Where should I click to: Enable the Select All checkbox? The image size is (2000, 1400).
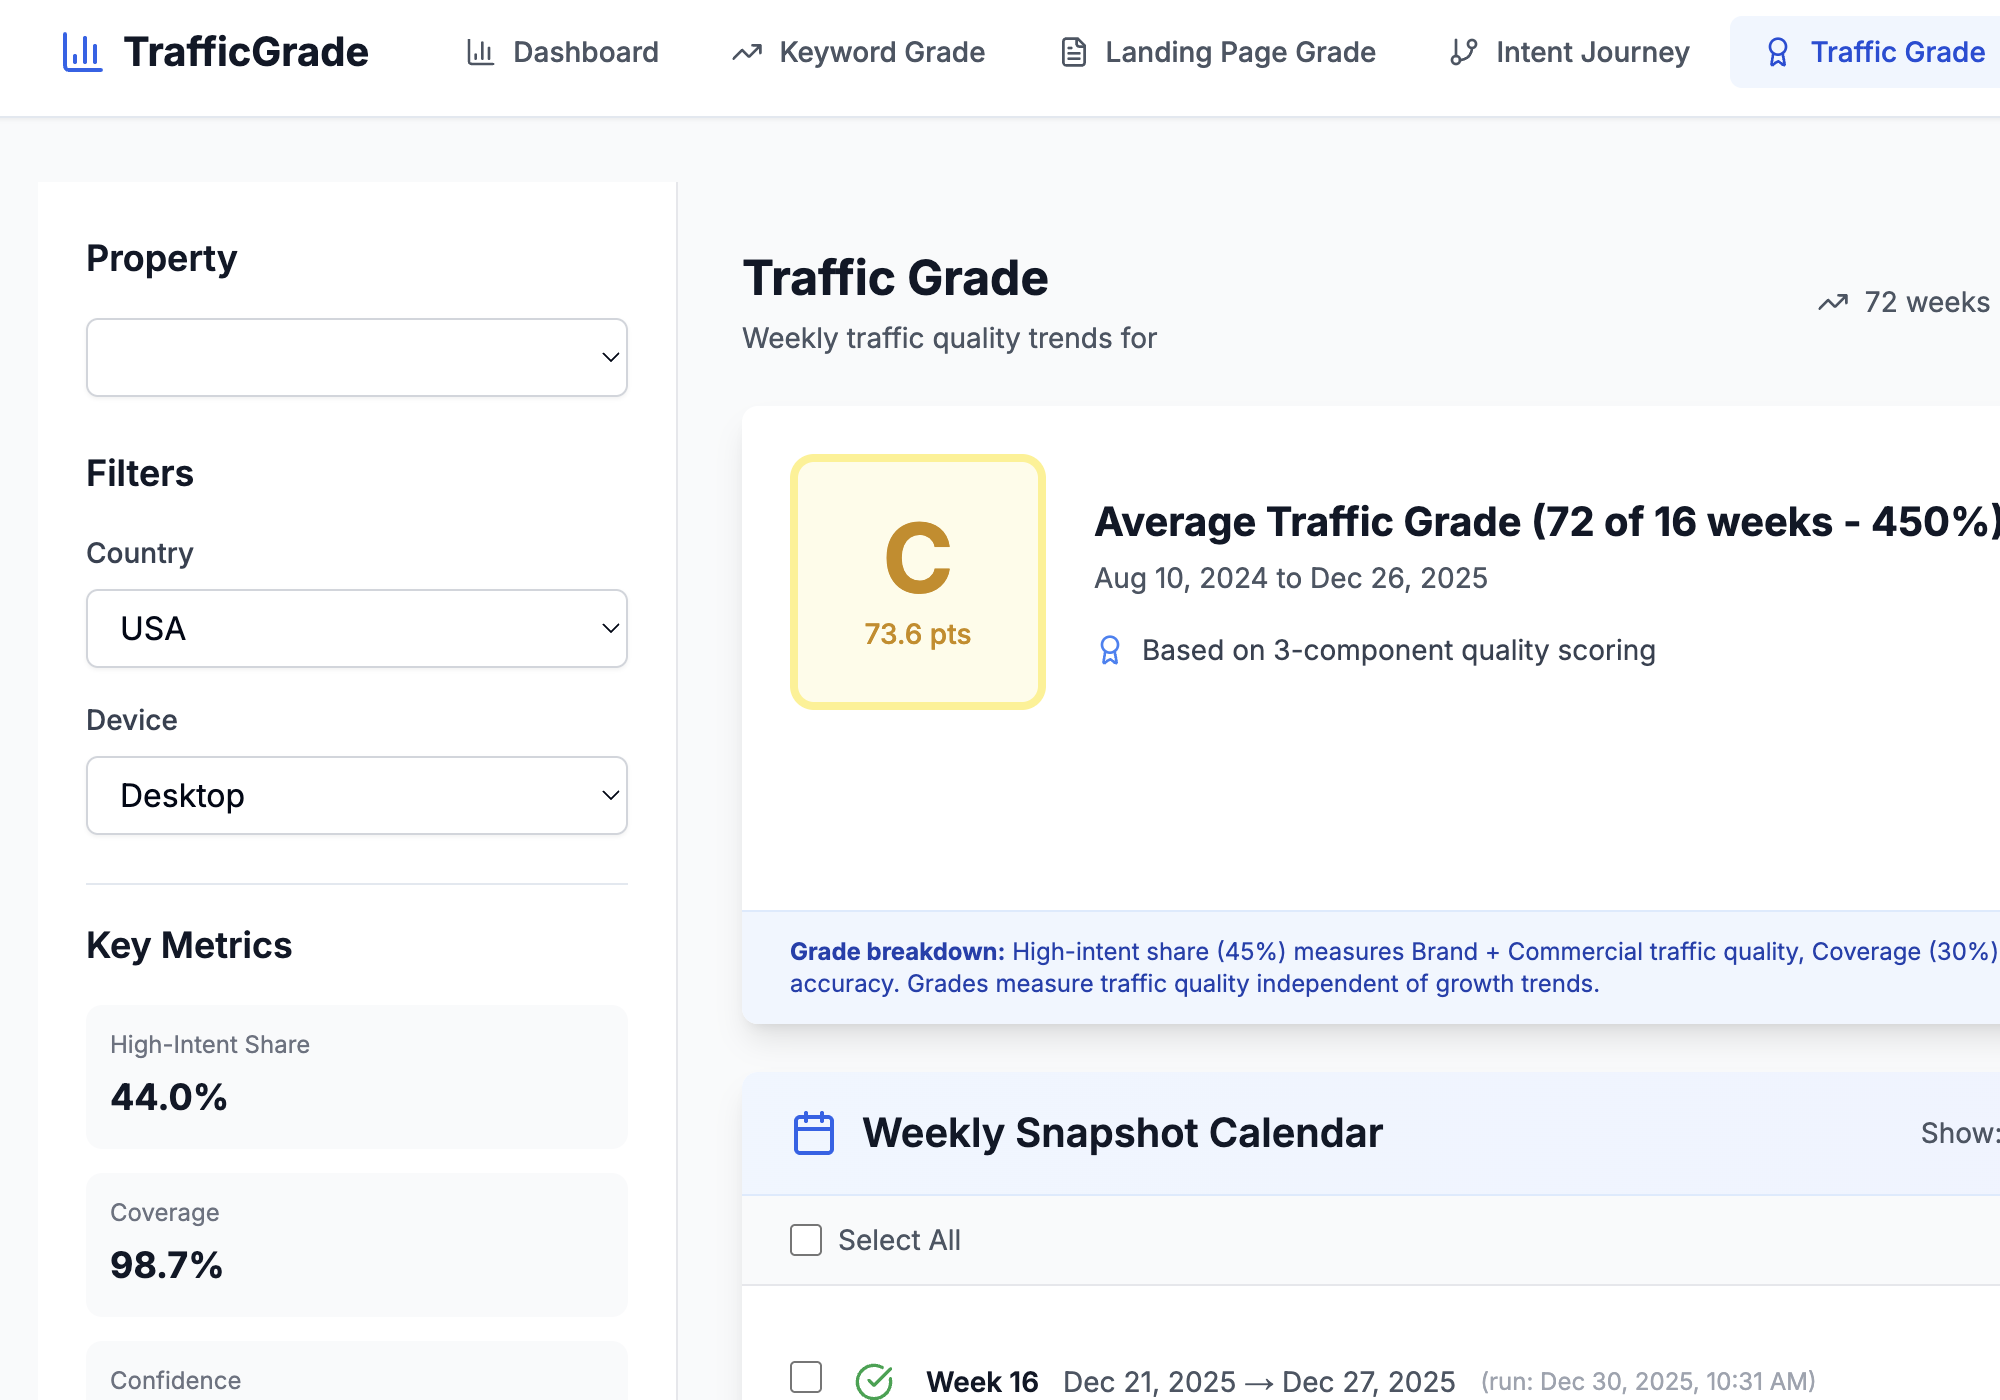click(x=804, y=1240)
